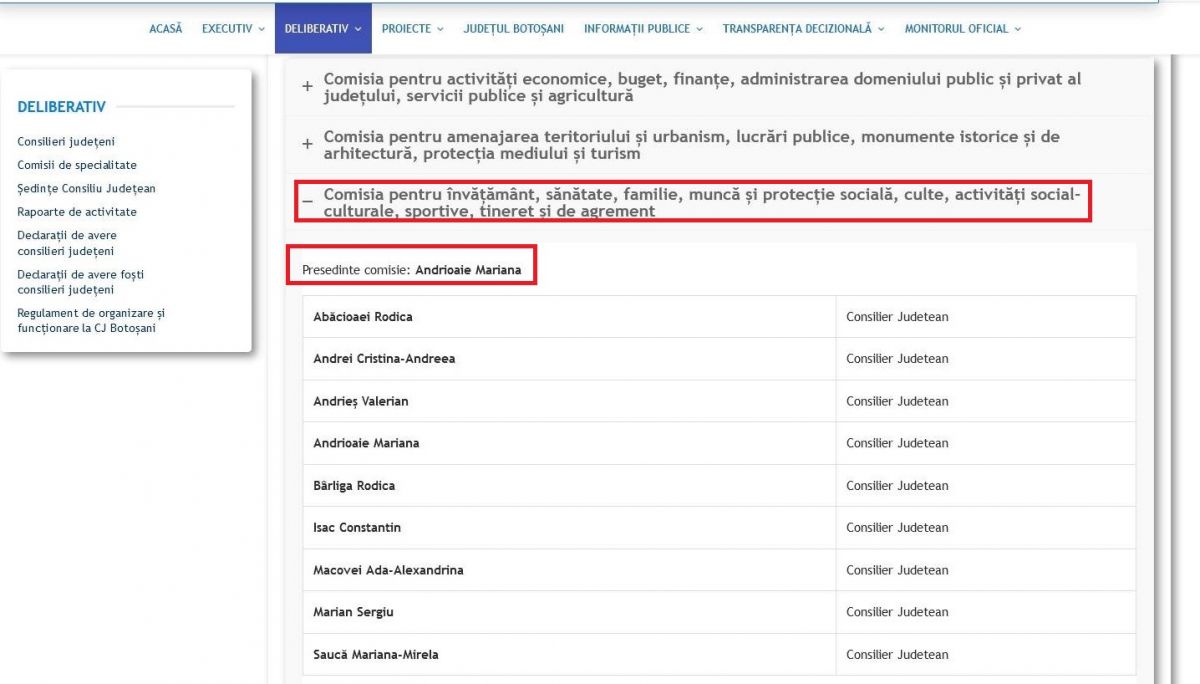
Task: Expand the urbanism commission plus icon
Action: coord(308,145)
